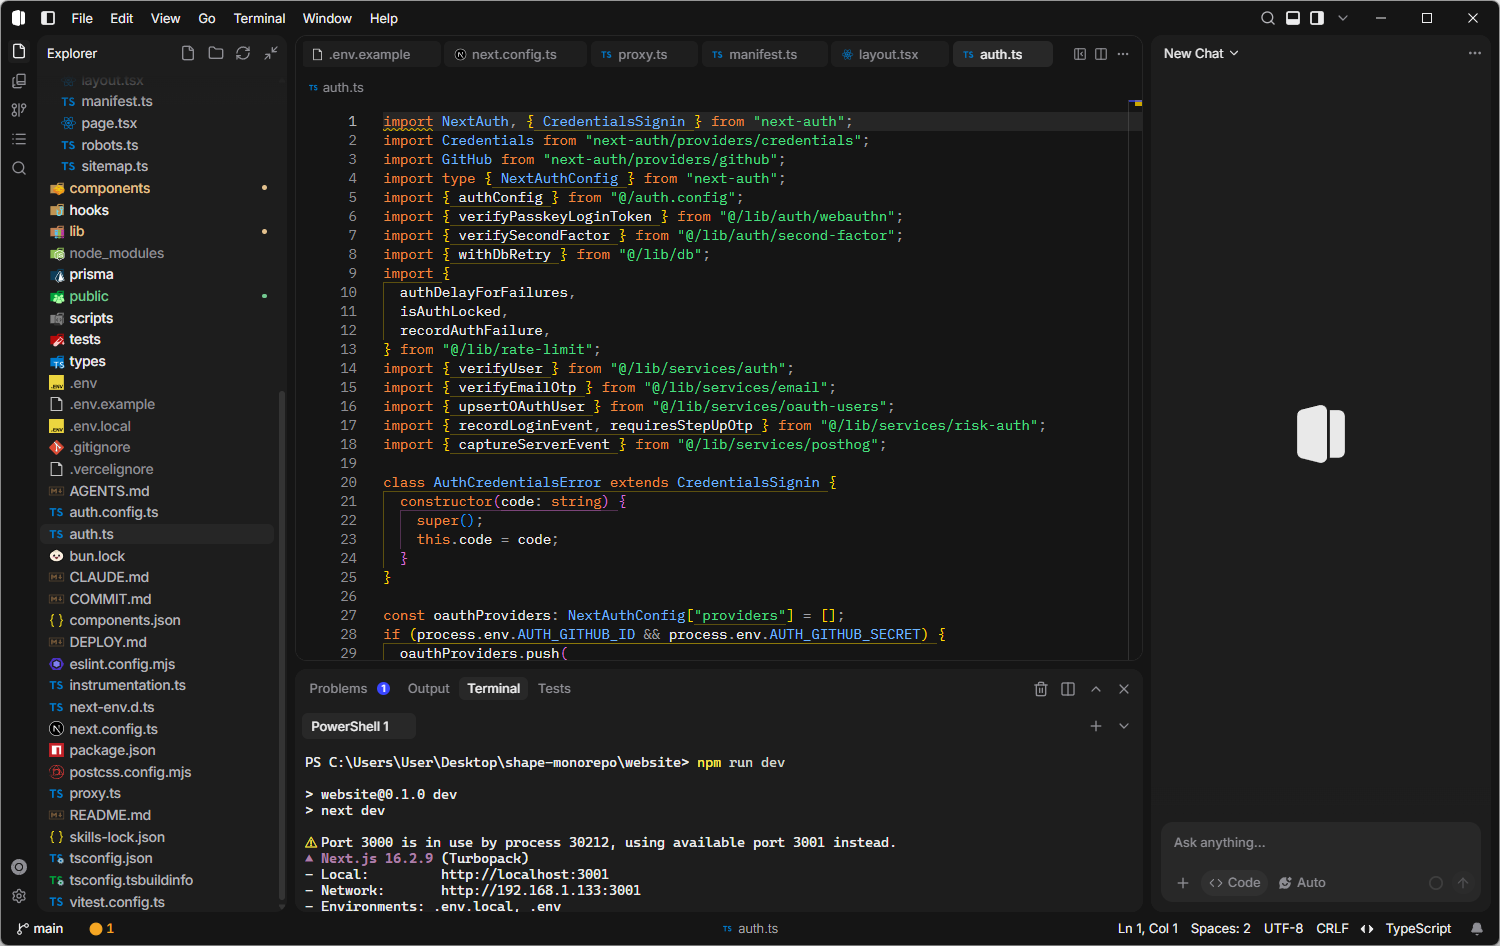Open the terminal profile dropdown chevron
1500x946 pixels.
pos(1124,726)
